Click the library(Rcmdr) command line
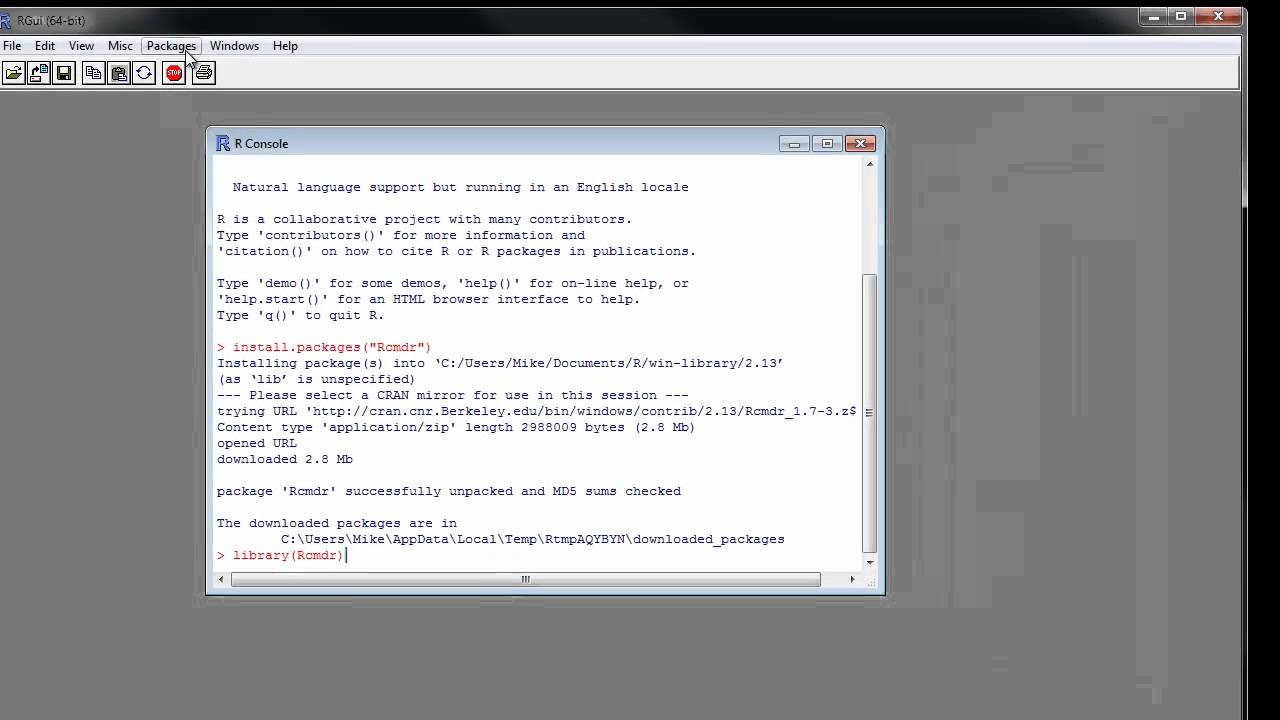Screen dimensions: 1280x720 coord(282,555)
